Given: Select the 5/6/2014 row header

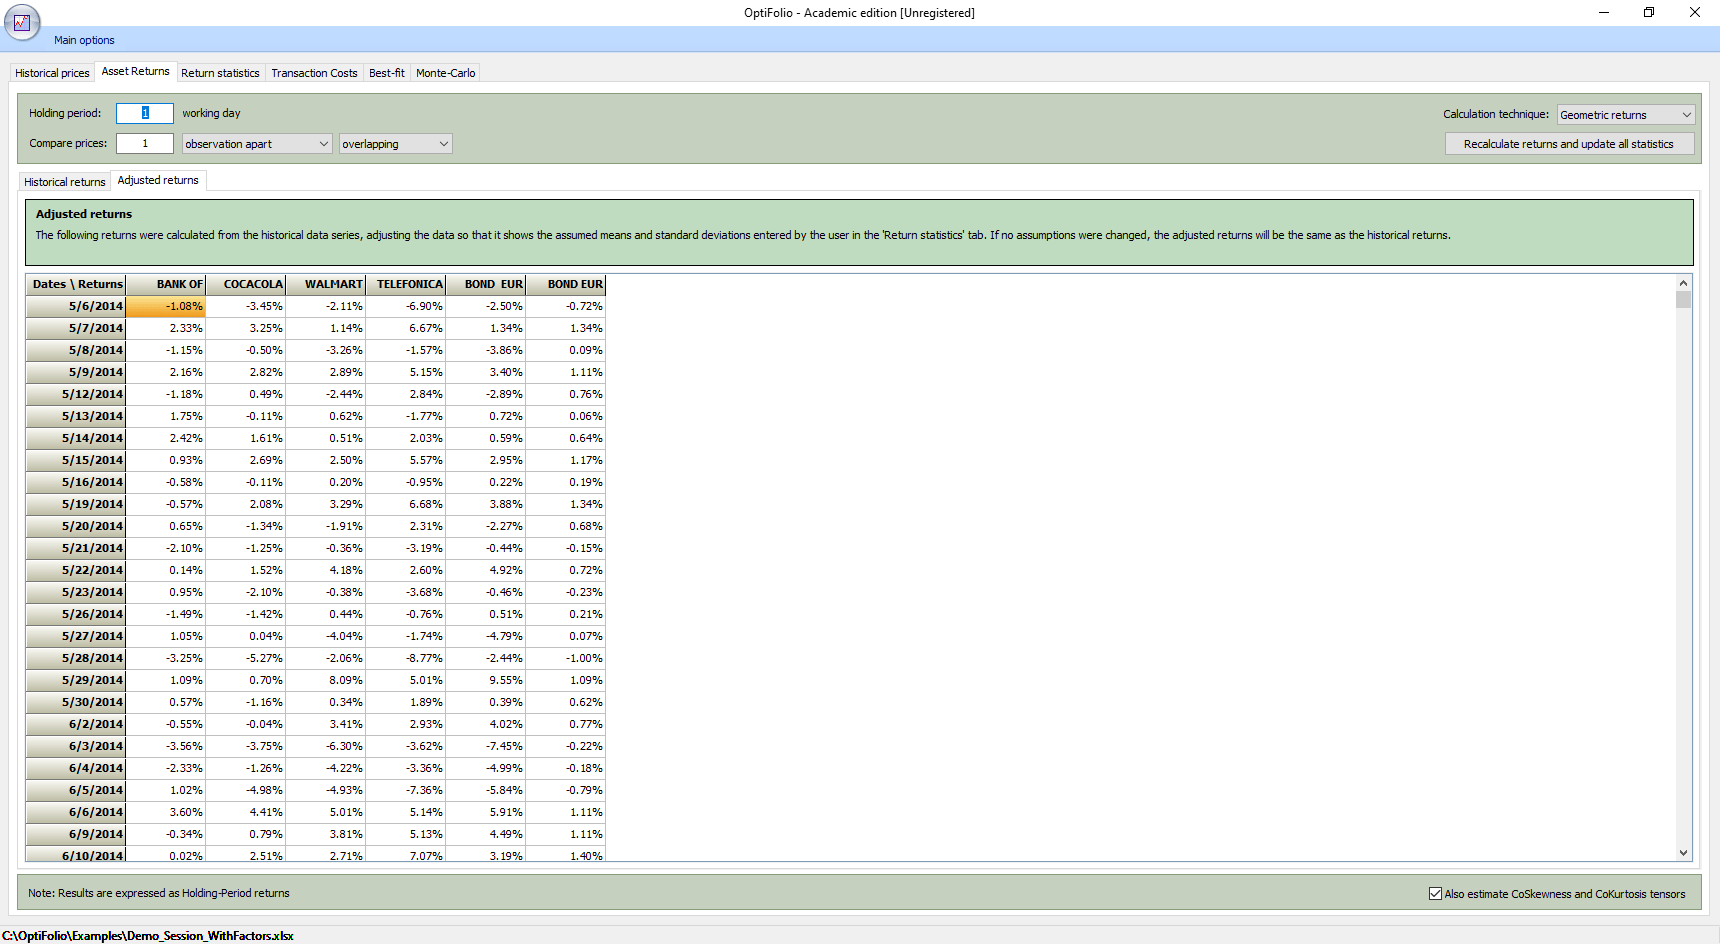Looking at the screenshot, I should 76,306.
